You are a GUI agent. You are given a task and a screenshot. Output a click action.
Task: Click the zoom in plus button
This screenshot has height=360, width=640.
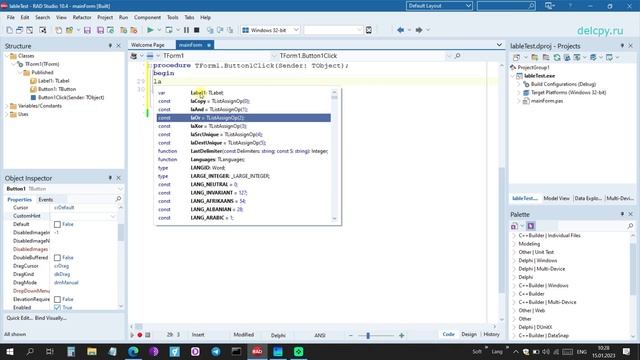click(x=402, y=336)
